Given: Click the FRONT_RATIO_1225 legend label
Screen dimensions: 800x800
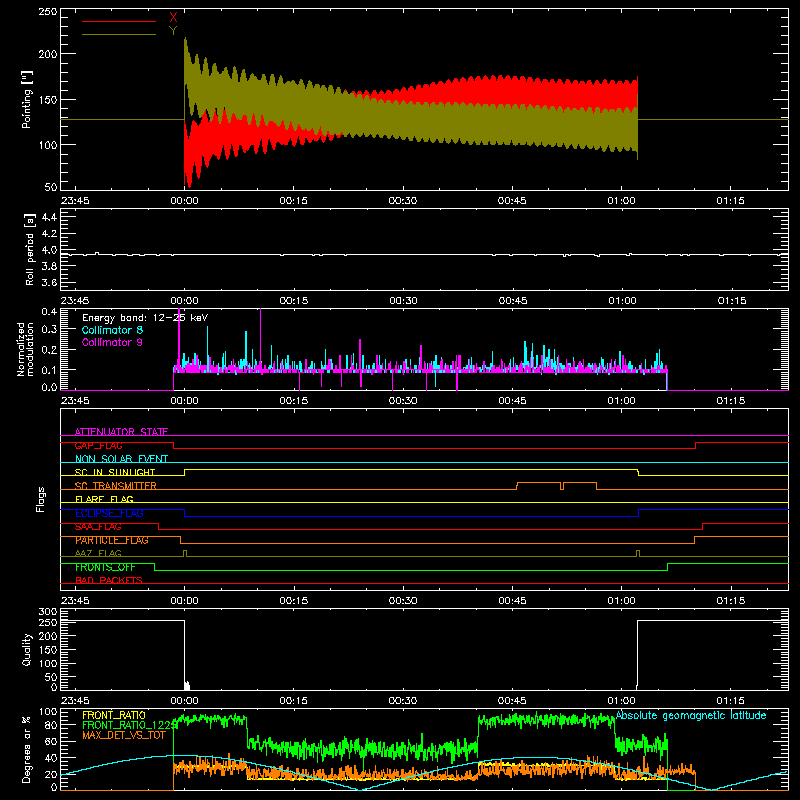Looking at the screenshot, I should point(130,725).
